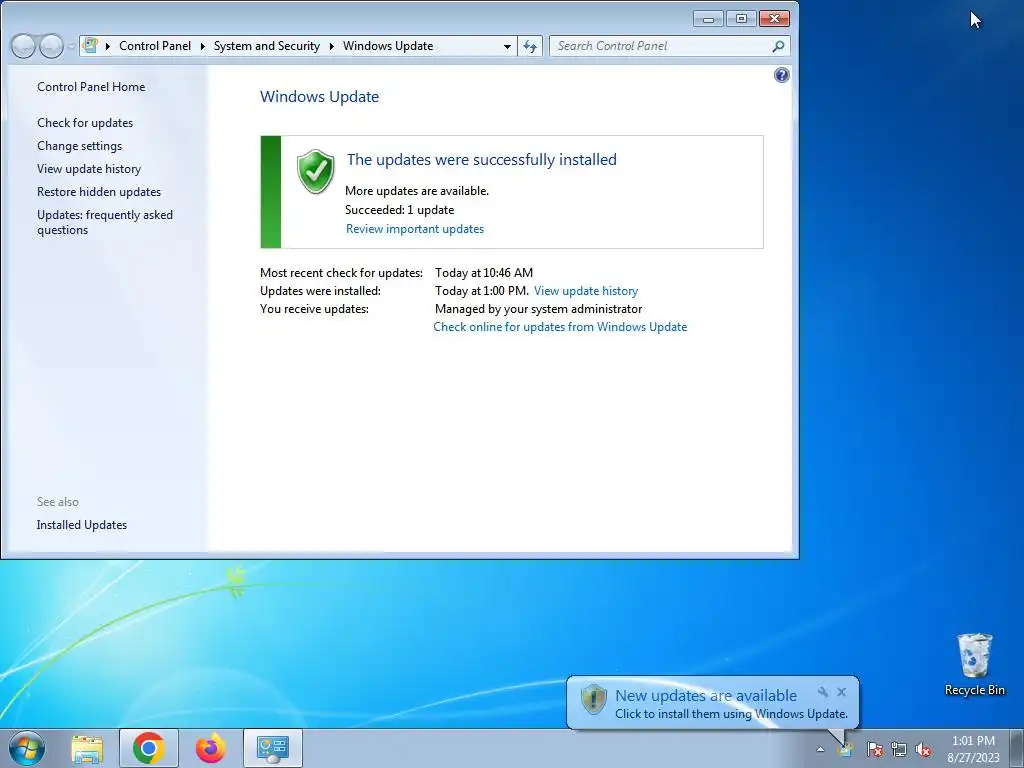The image size is (1024, 768).
Task: Minimize the Windows Update window
Action: pyautogui.click(x=708, y=19)
